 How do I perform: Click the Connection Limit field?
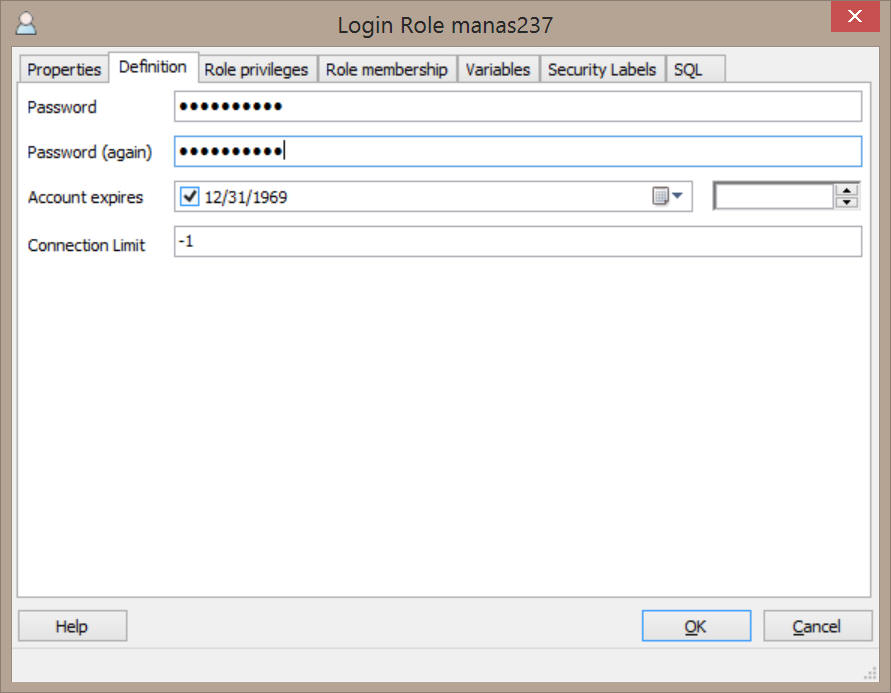click(517, 242)
